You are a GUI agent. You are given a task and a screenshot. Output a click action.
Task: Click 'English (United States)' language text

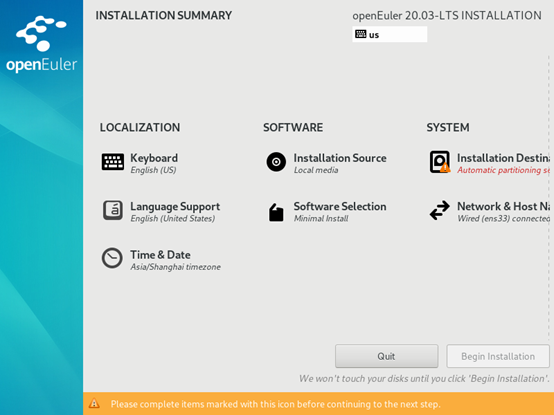(x=173, y=219)
